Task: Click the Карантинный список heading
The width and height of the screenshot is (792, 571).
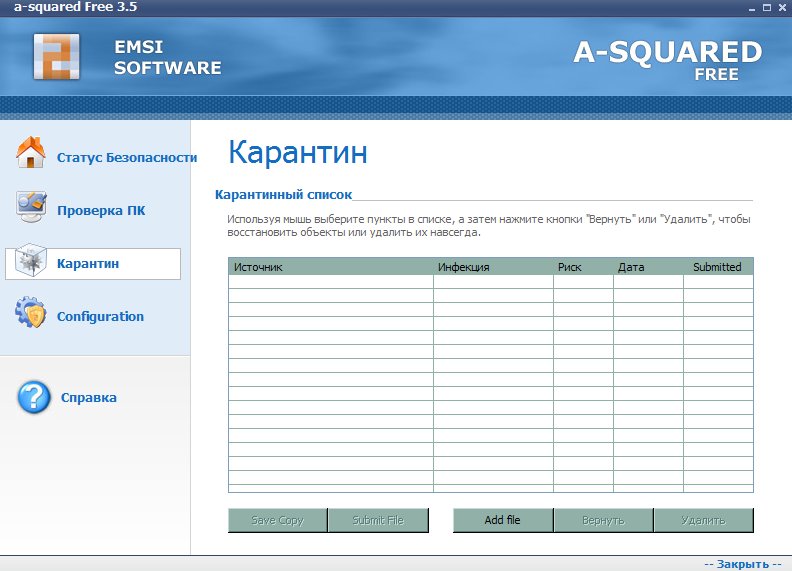Action: tap(283, 195)
